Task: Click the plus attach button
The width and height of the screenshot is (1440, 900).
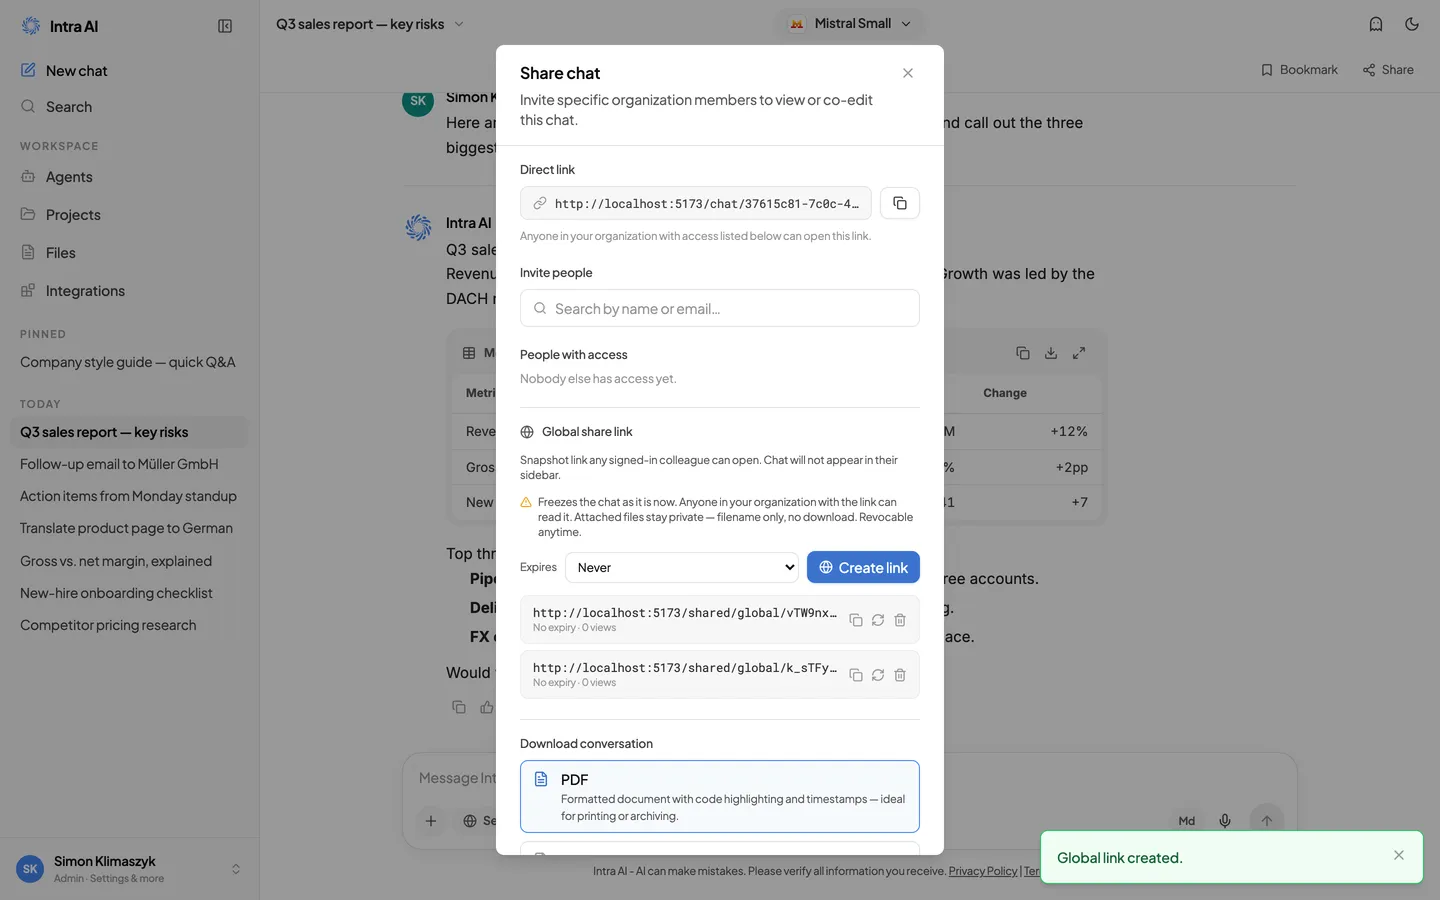Action: coord(431,821)
